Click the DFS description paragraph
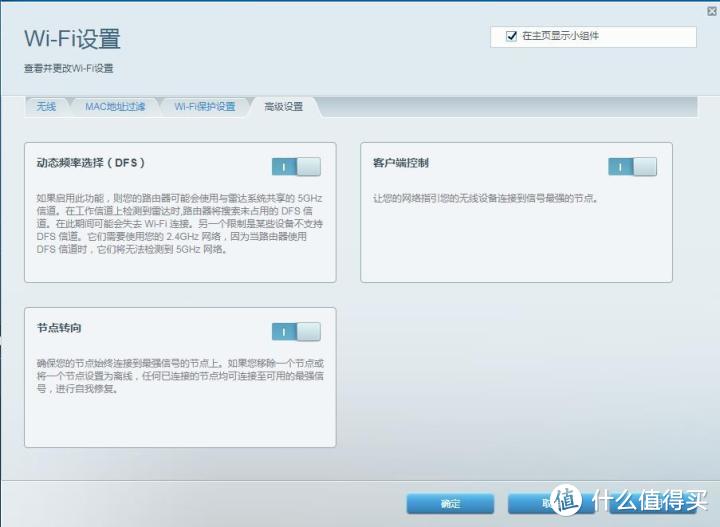The width and height of the screenshot is (720, 527). (180, 224)
